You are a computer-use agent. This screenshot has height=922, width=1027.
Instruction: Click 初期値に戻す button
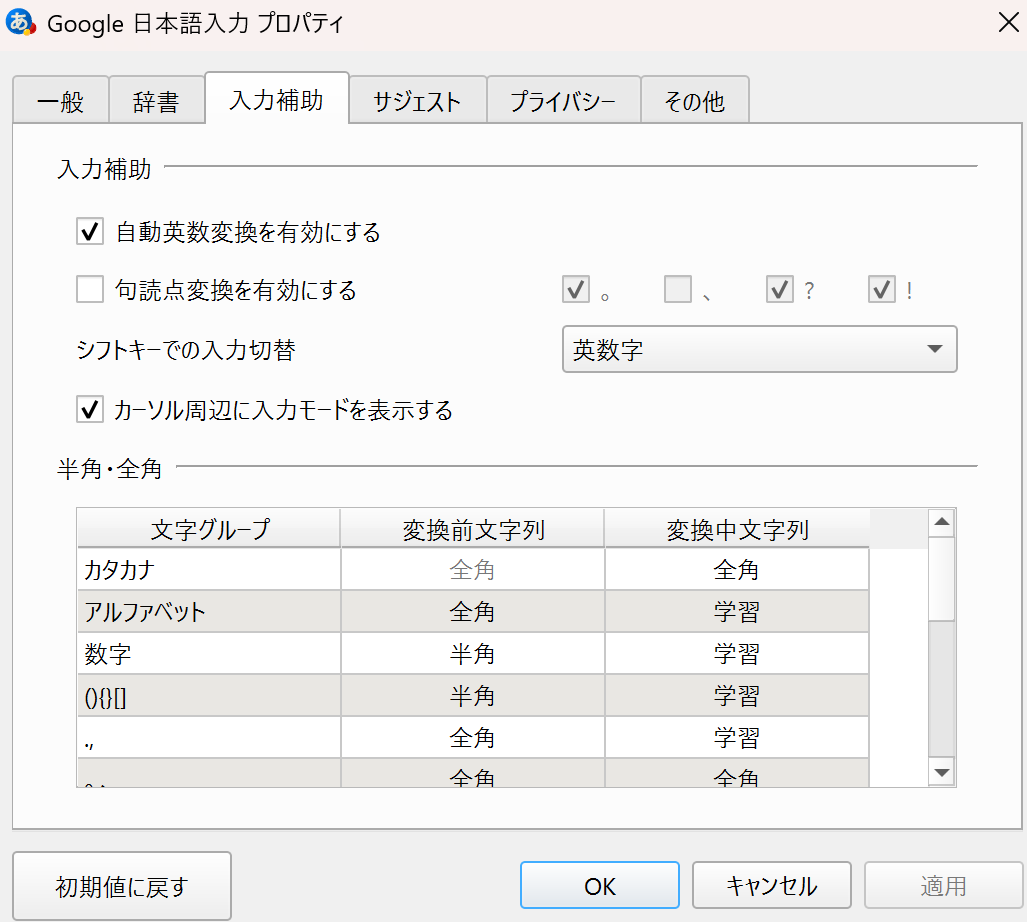pos(122,886)
